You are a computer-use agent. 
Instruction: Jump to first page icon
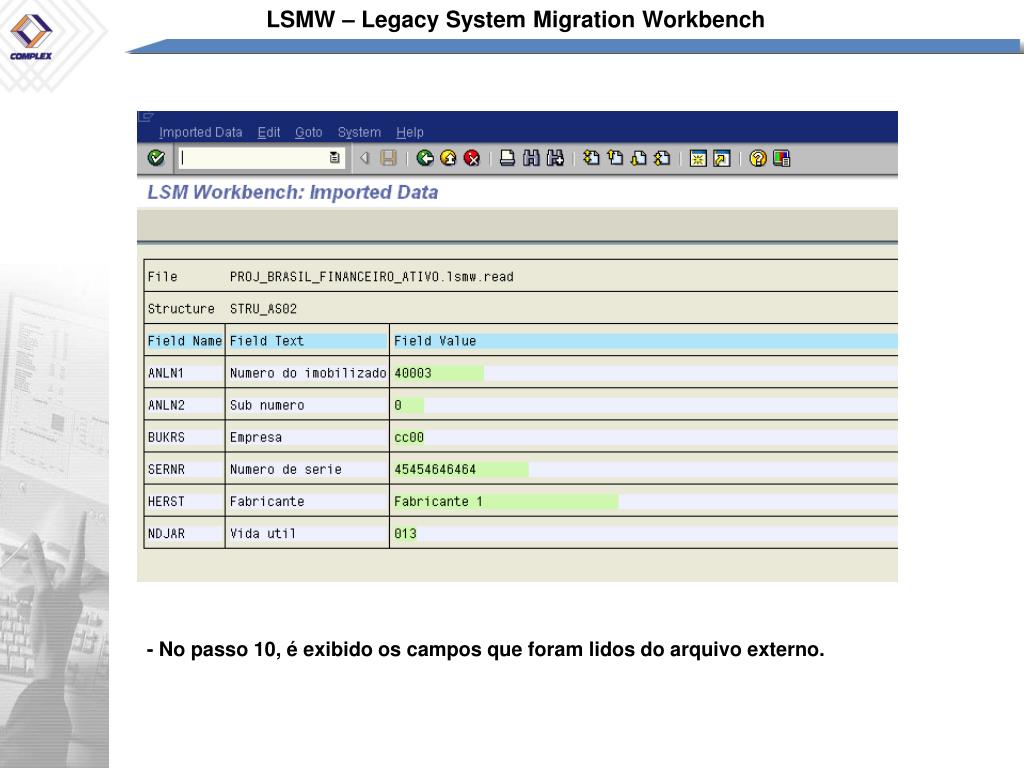591,158
